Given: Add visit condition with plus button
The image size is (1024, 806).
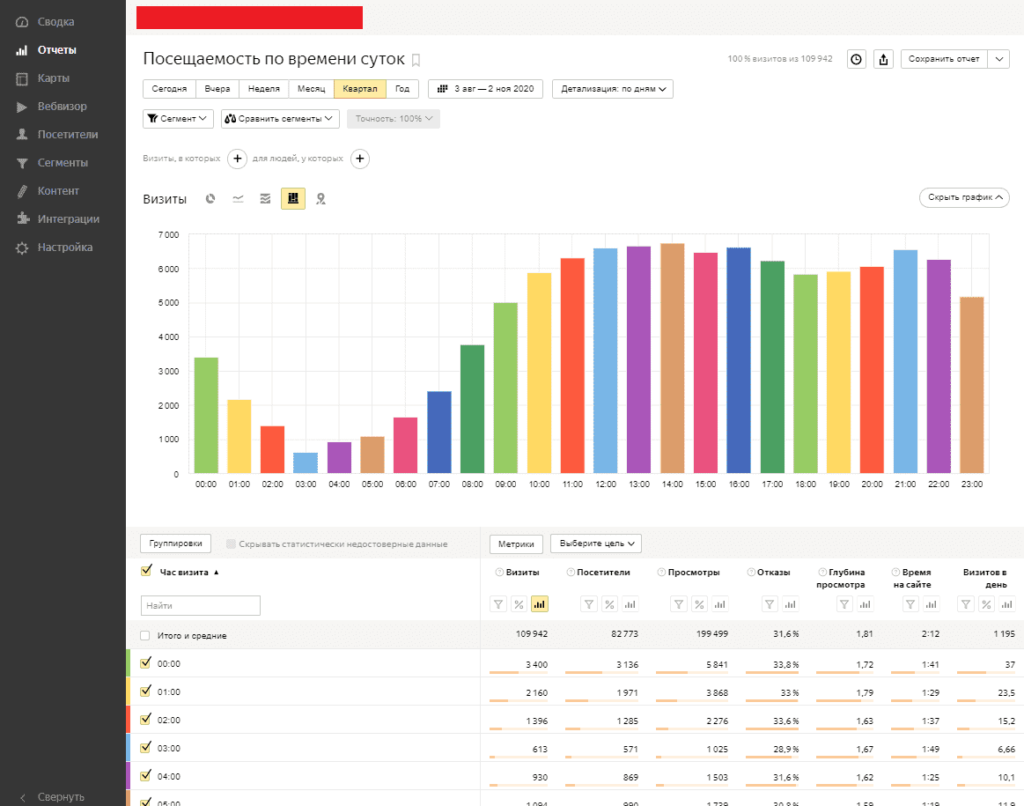Looking at the screenshot, I should pyautogui.click(x=237, y=158).
